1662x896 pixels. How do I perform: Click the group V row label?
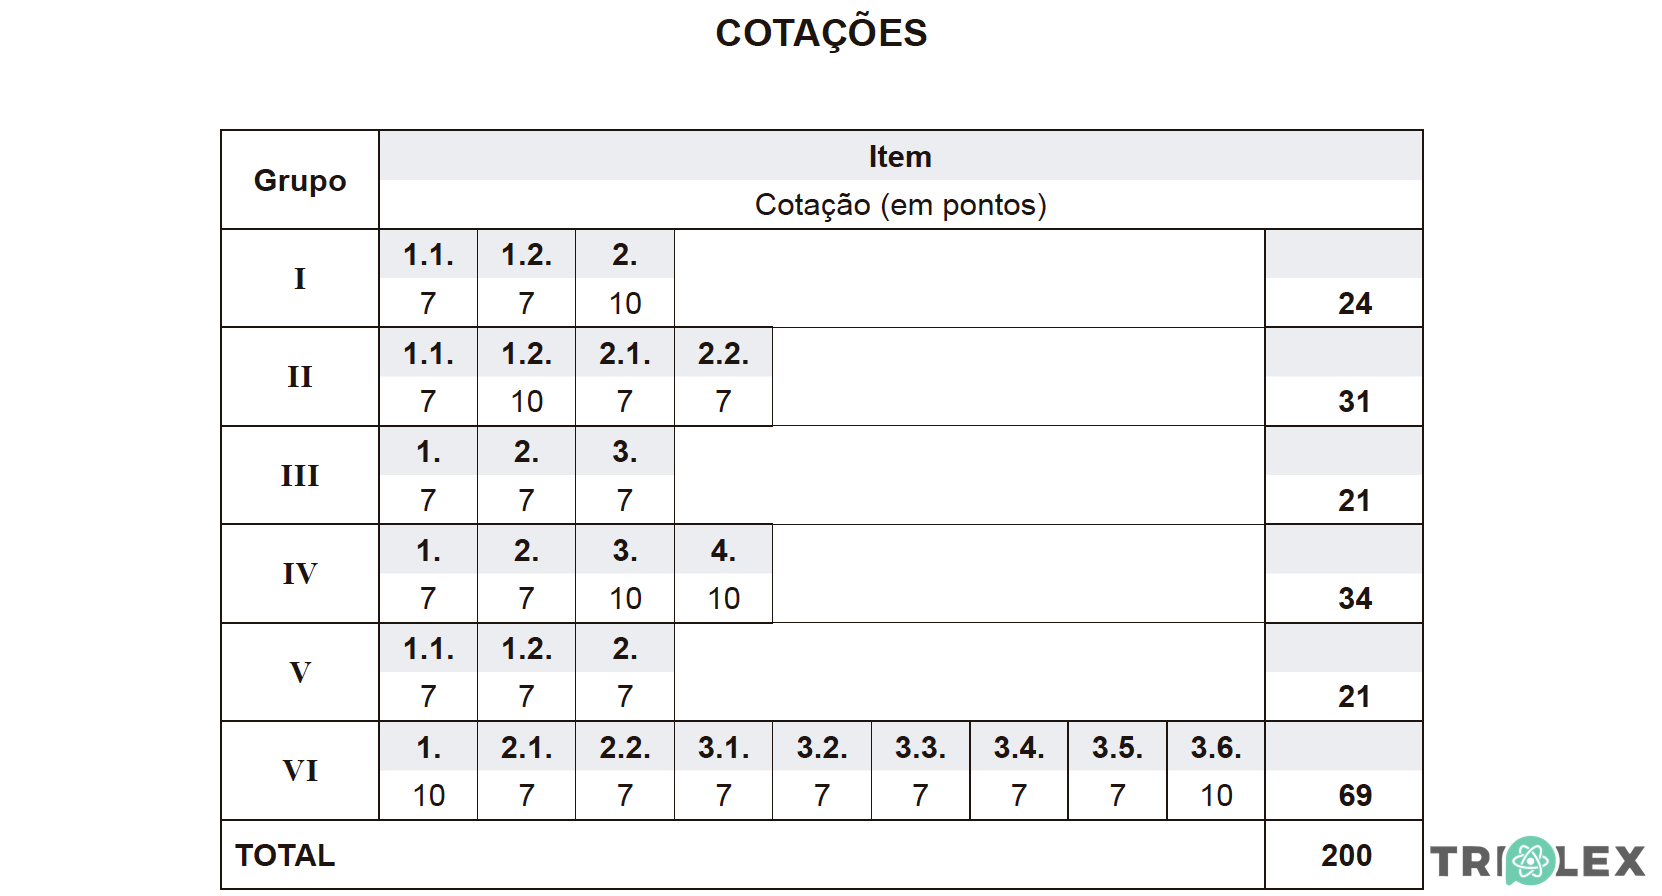(300, 672)
